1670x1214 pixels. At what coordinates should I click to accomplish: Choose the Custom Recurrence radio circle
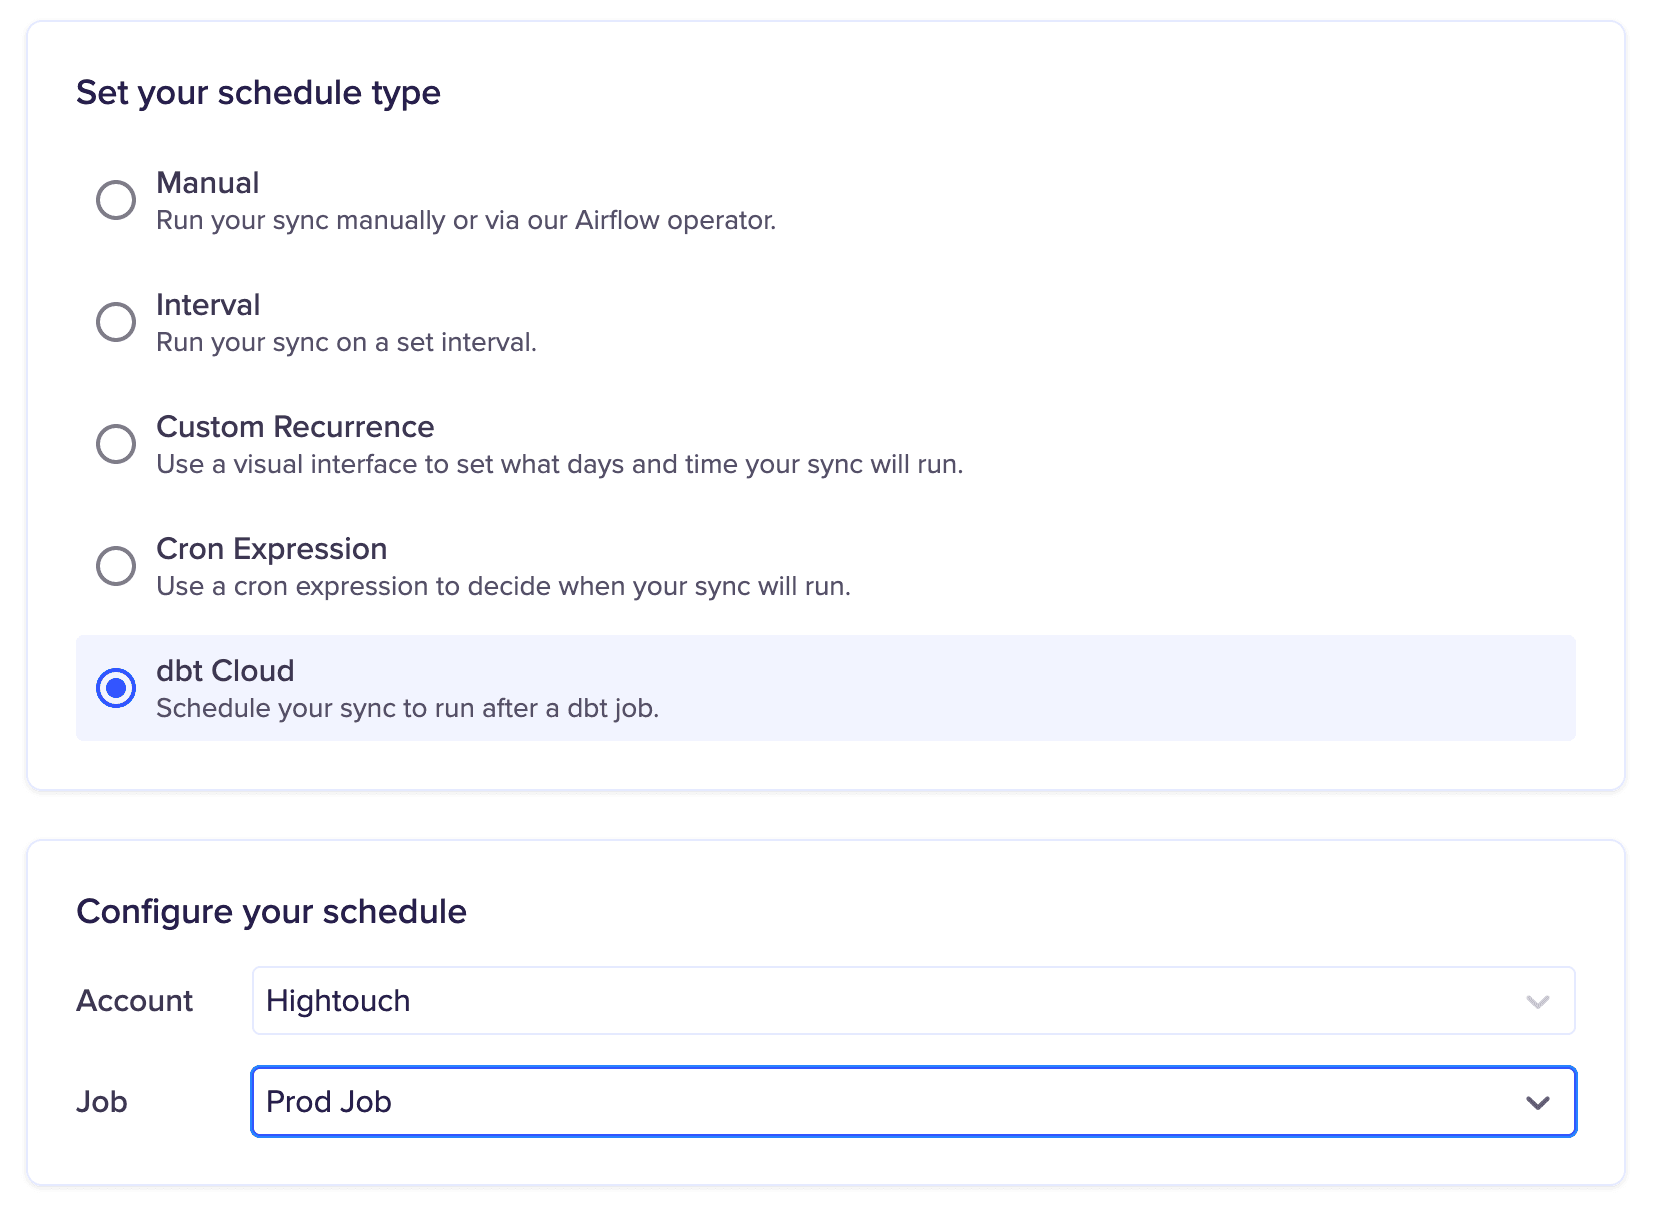click(116, 444)
